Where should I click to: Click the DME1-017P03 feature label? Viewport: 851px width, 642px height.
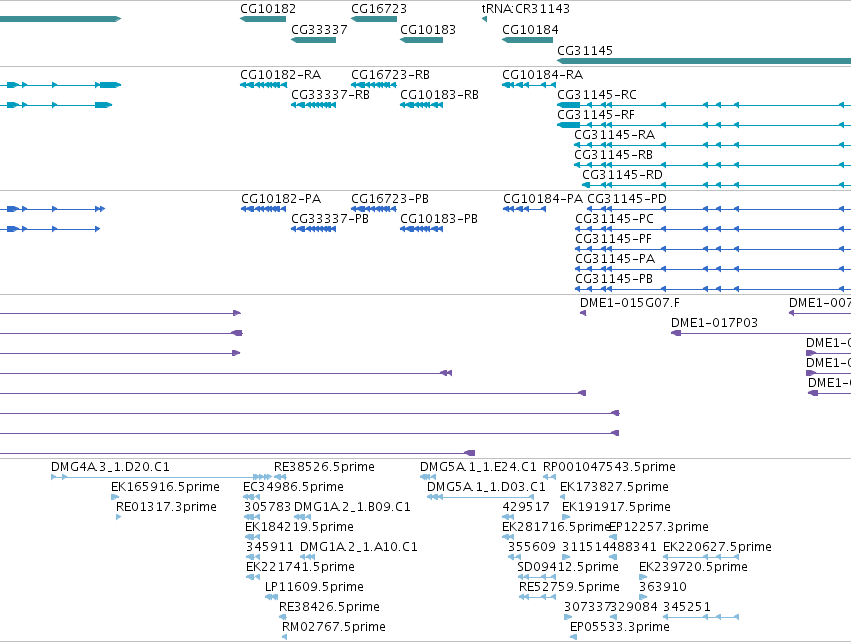click(714, 323)
